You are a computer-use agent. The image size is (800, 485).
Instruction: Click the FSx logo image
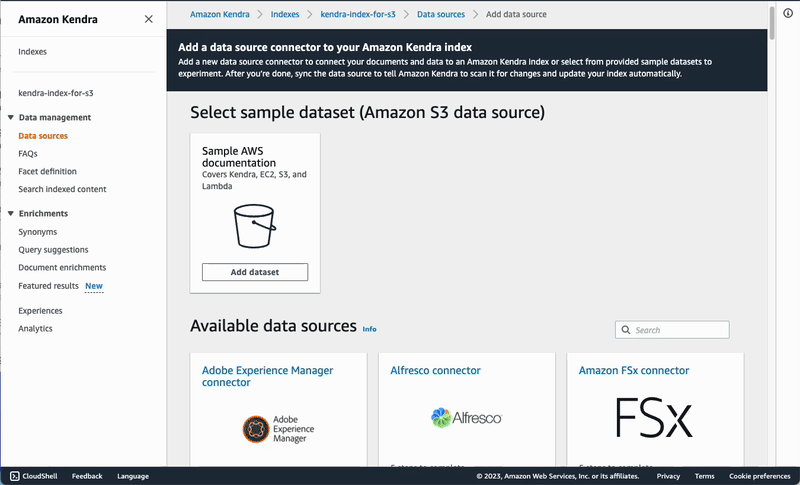654,418
